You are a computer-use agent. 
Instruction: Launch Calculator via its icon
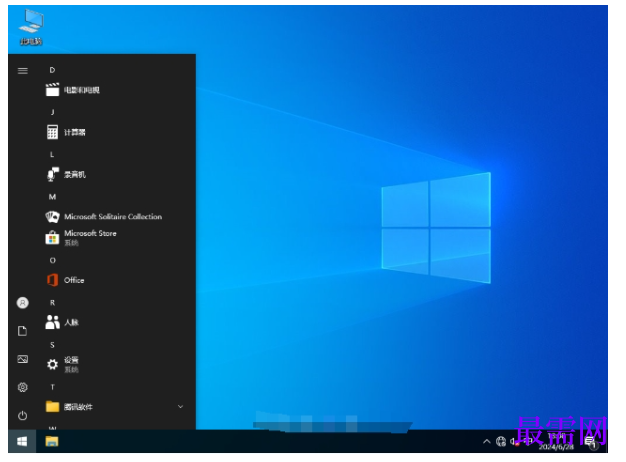tap(52, 132)
